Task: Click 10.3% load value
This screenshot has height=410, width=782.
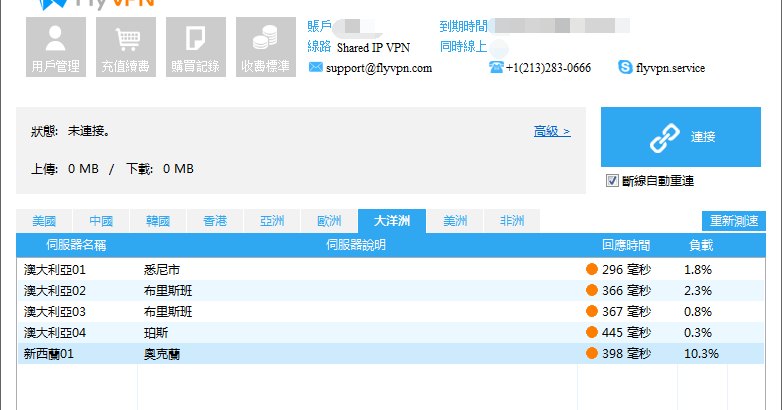Action: pos(701,354)
